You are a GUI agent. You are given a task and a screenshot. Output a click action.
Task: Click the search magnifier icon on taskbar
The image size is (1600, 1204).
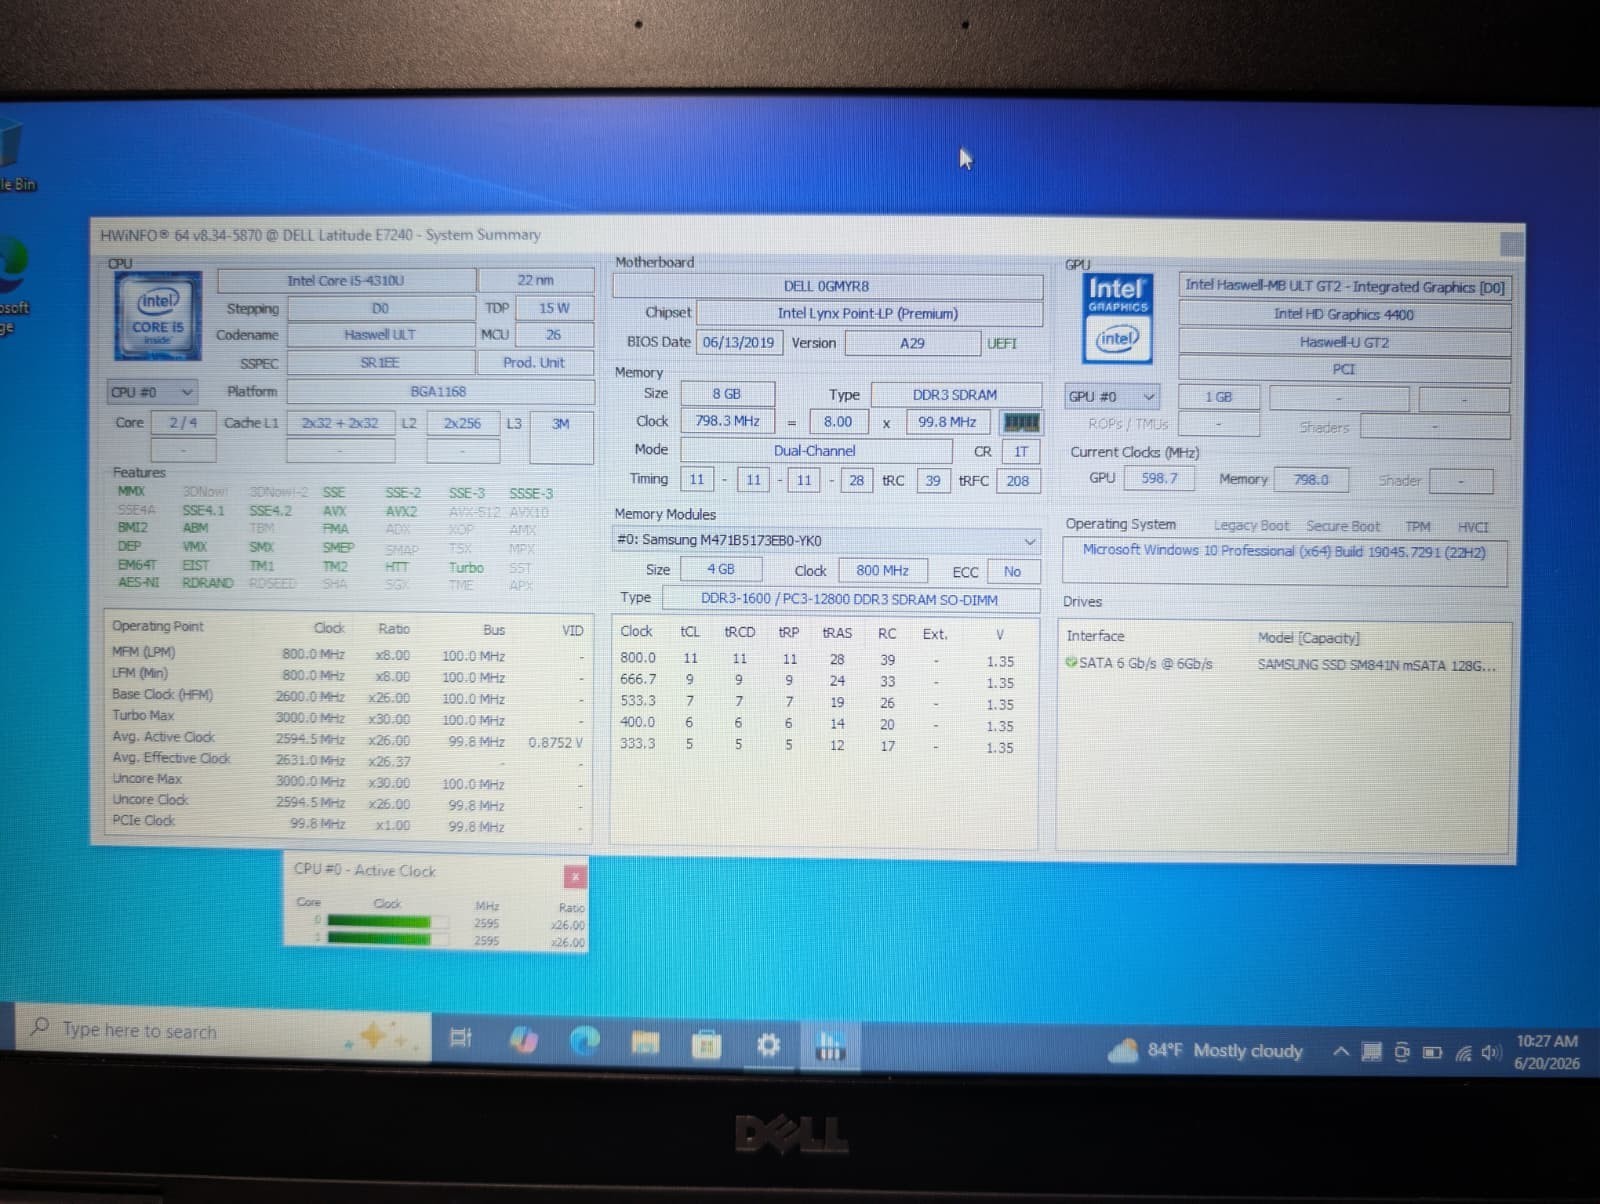coord(40,1027)
